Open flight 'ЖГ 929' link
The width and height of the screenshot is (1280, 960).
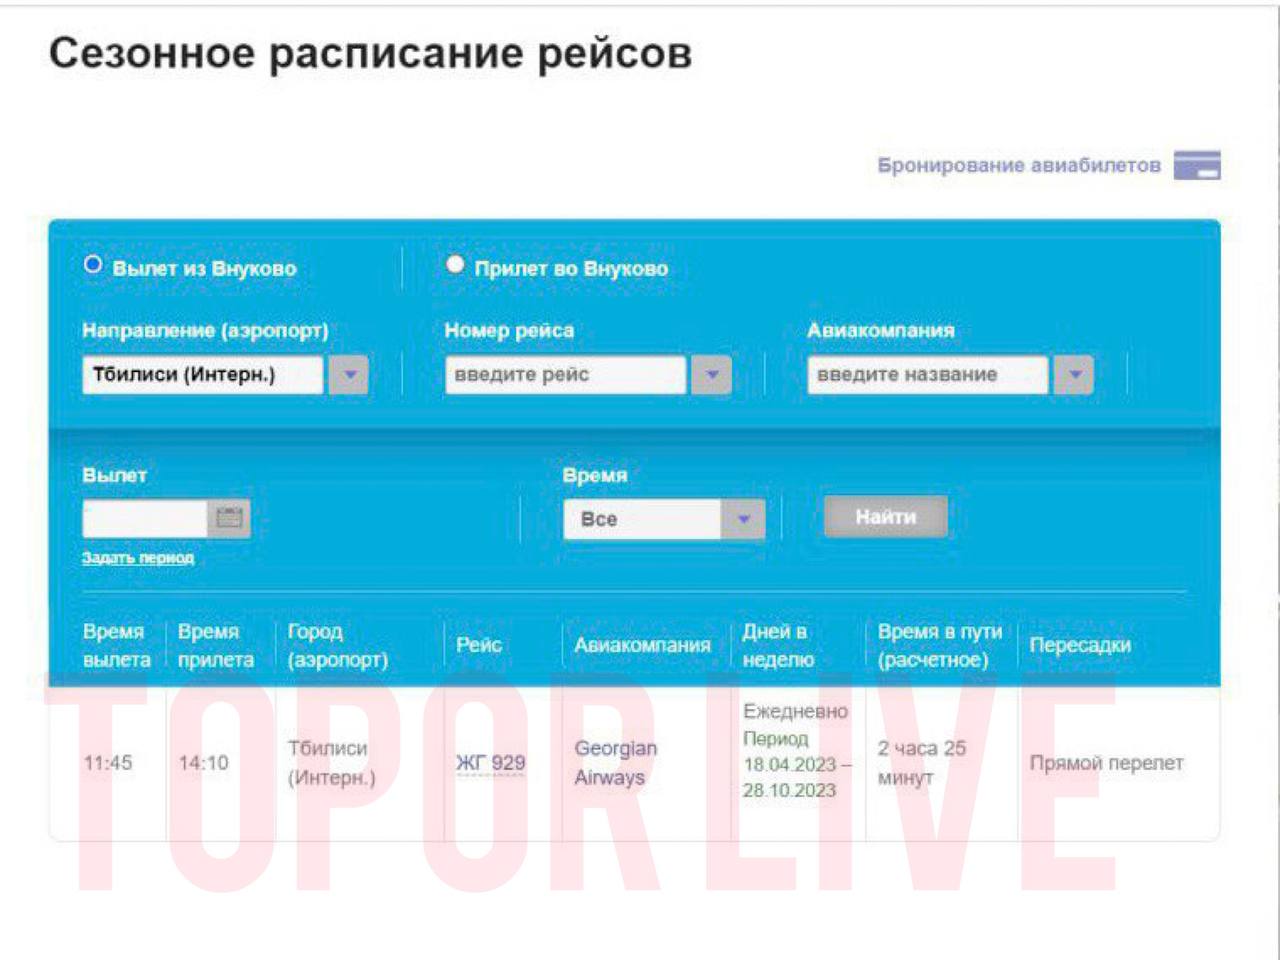tap(490, 763)
